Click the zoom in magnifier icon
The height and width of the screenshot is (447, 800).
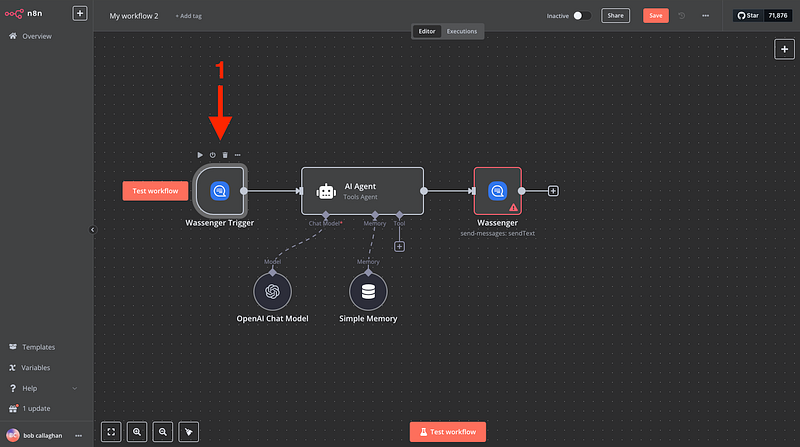[x=137, y=432]
